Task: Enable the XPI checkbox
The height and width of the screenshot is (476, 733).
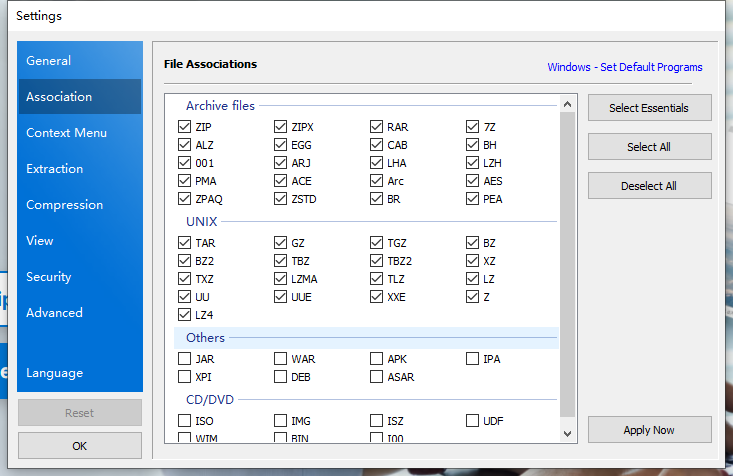Action: 184,377
